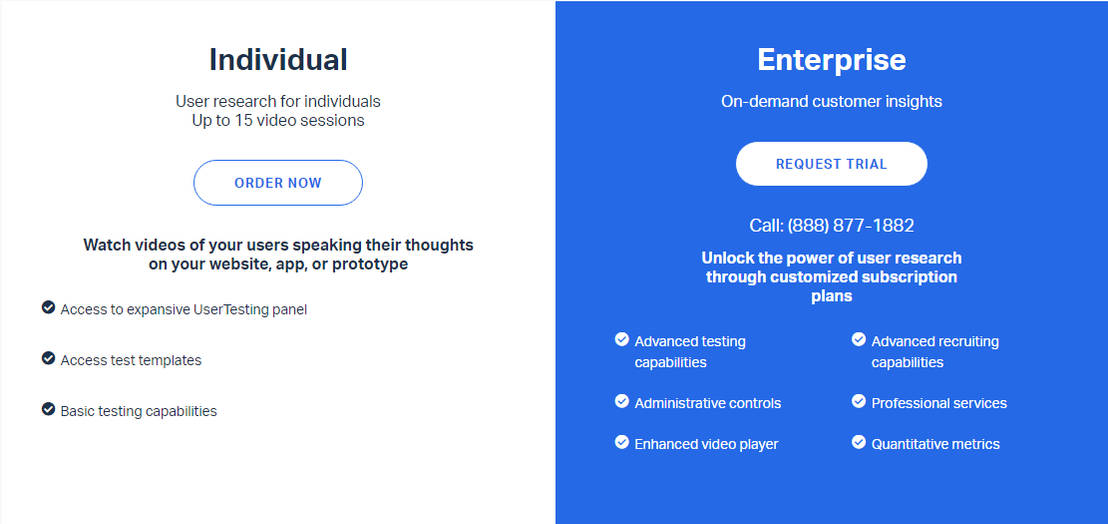The width and height of the screenshot is (1108, 524).
Task: Click checkmark icon beside Advanced testing capabilities
Action: tap(622, 340)
